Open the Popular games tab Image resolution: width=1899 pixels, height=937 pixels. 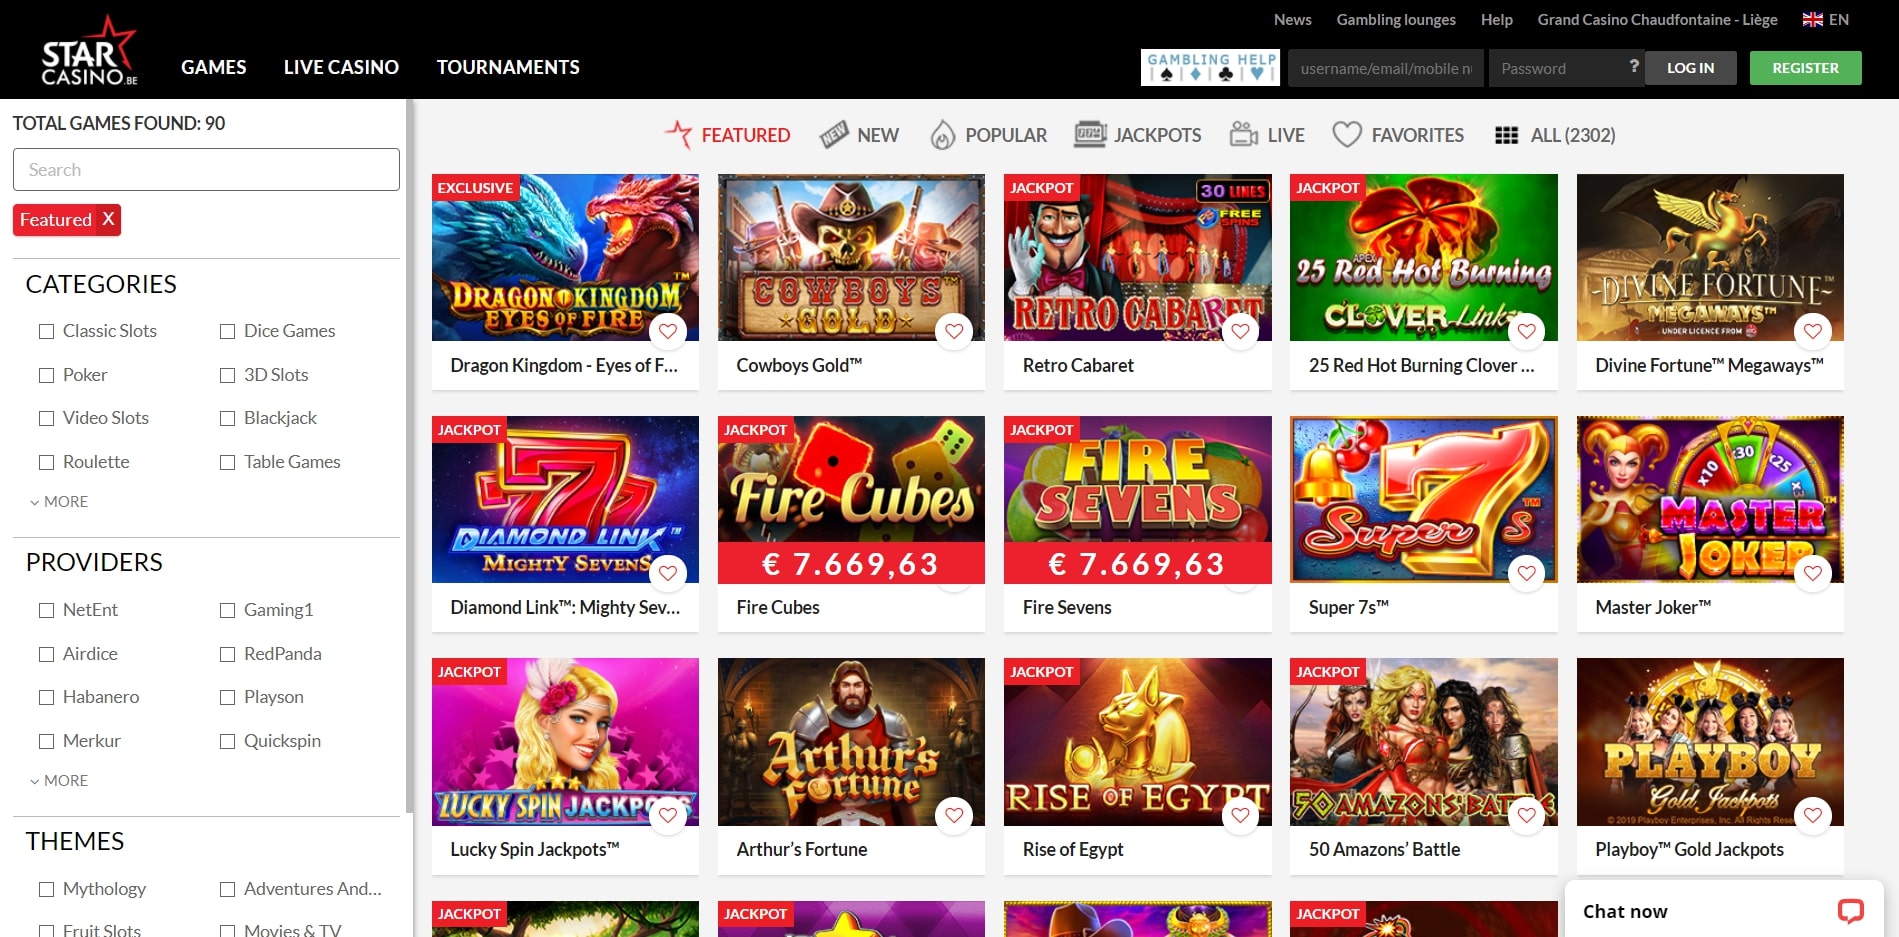[x=988, y=135]
